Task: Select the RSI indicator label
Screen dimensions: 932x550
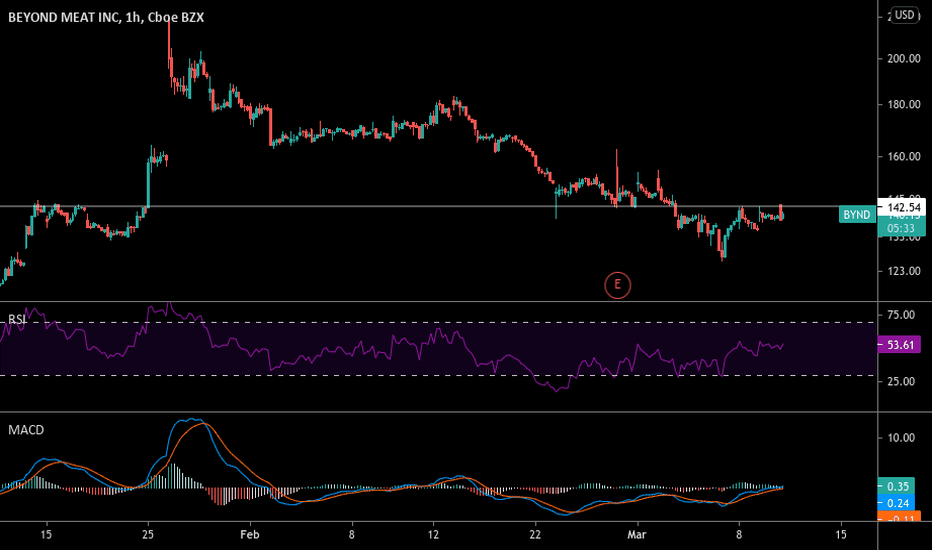Action: (x=17, y=319)
